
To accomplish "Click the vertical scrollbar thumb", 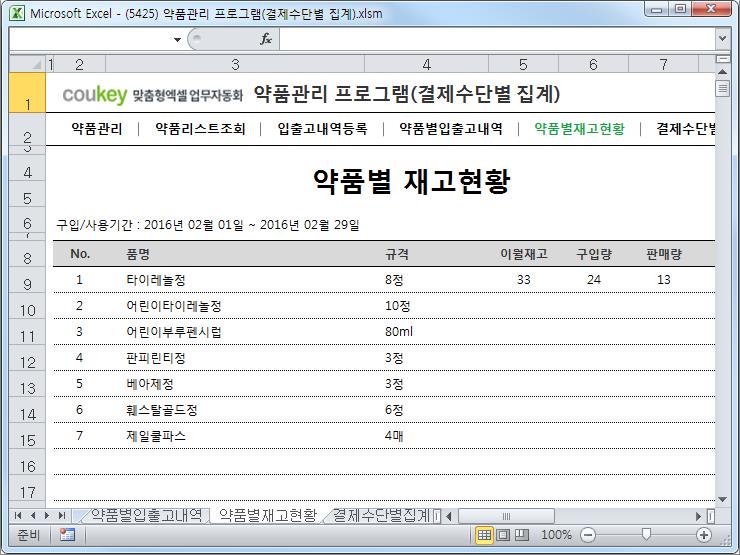I will click(722, 88).
